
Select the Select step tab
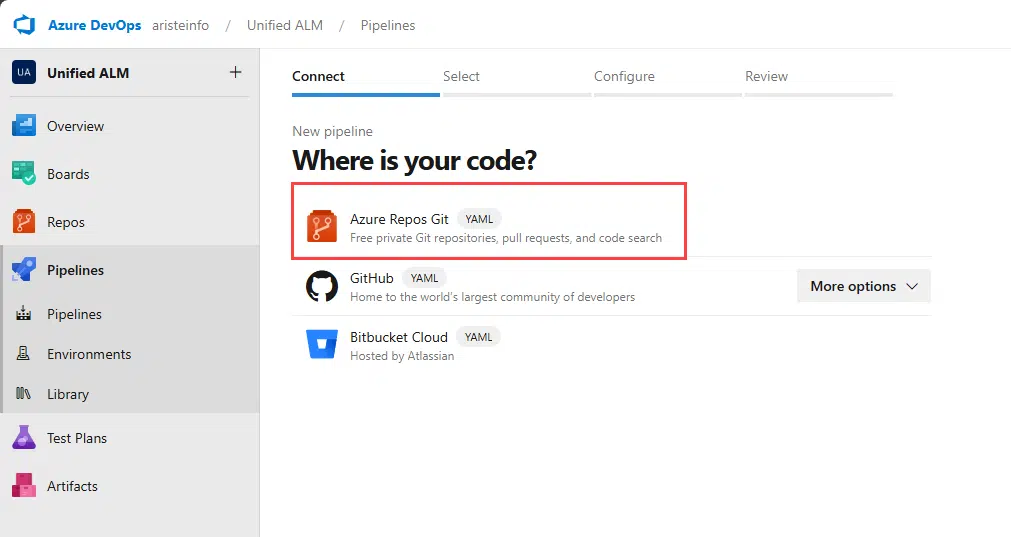click(516, 81)
